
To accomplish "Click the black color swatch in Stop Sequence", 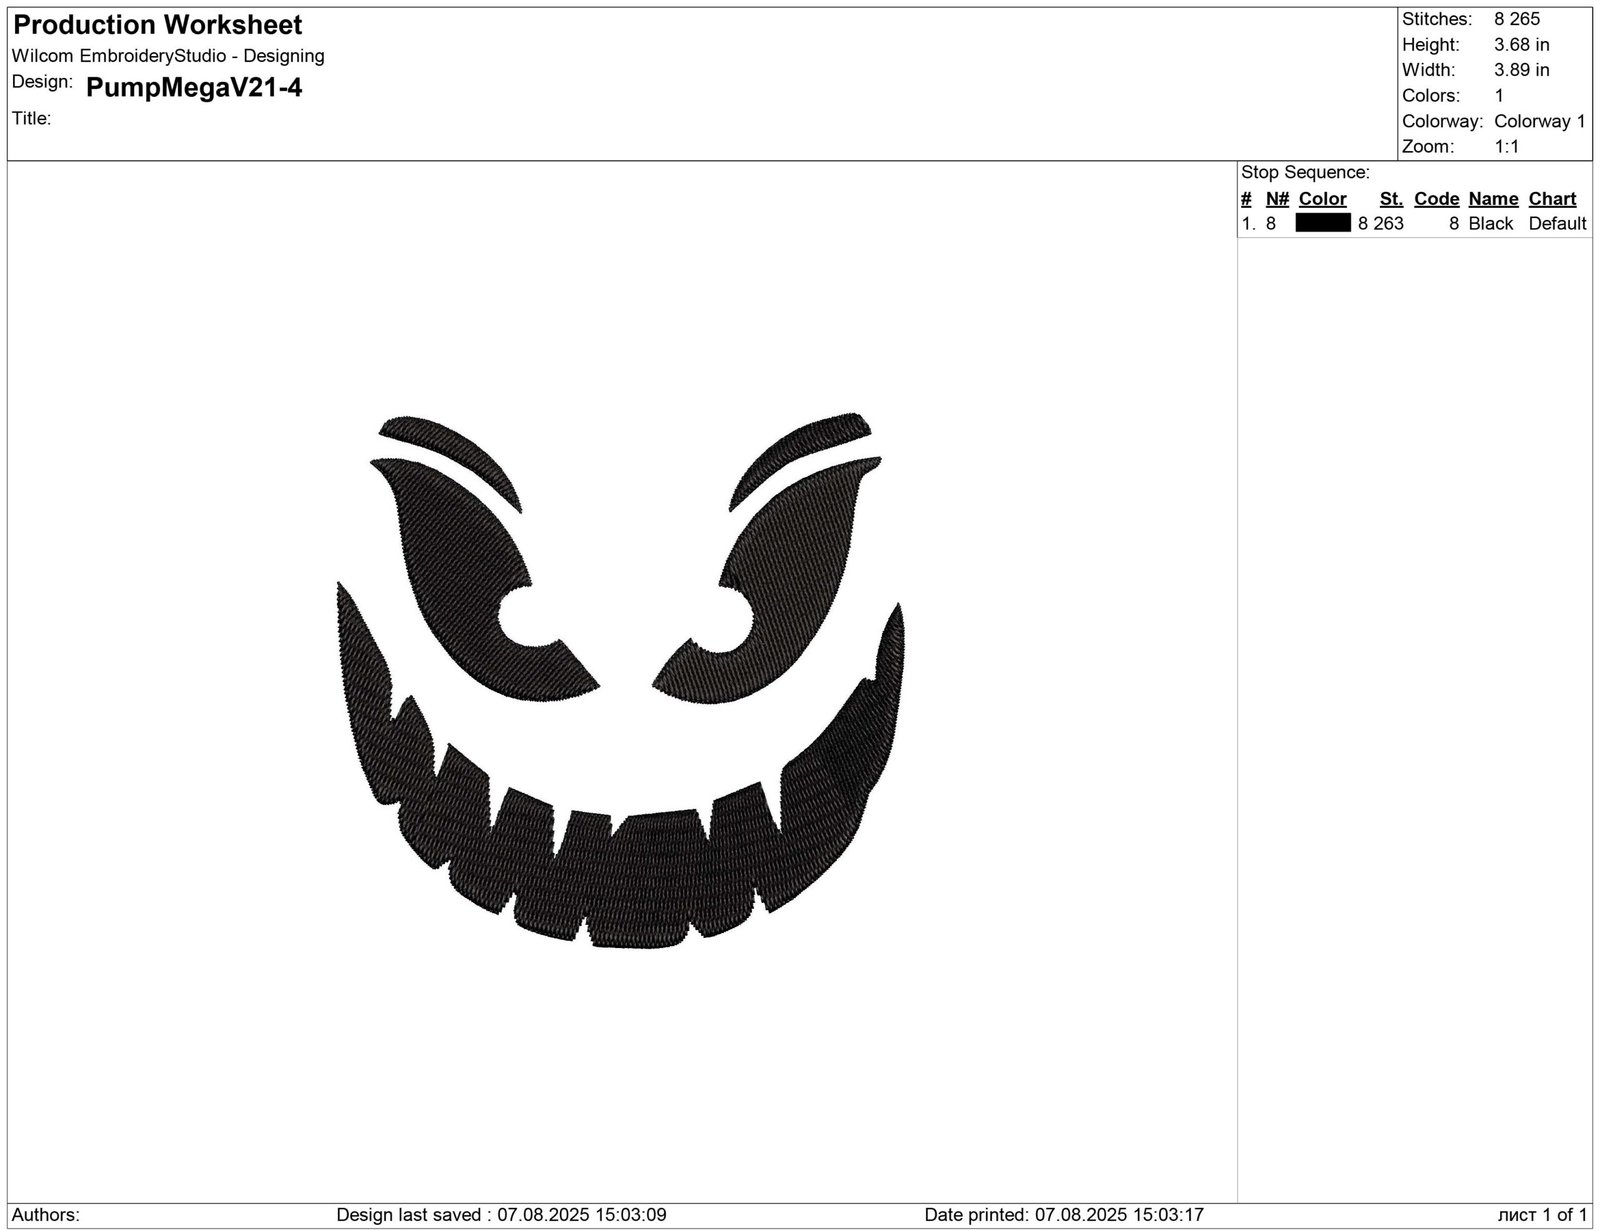I will click(1322, 223).
